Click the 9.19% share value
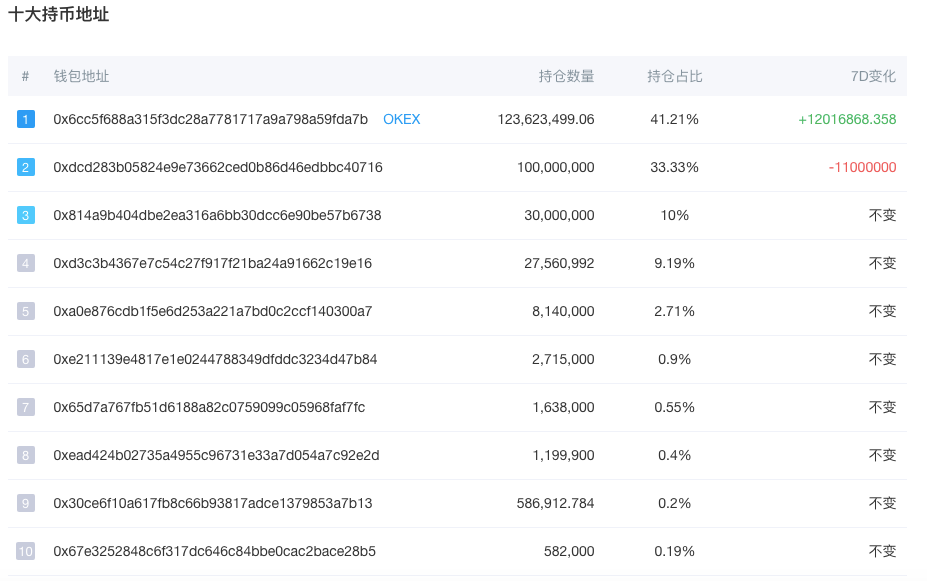Screen dimensions: 927x581 pyautogui.click(x=675, y=263)
